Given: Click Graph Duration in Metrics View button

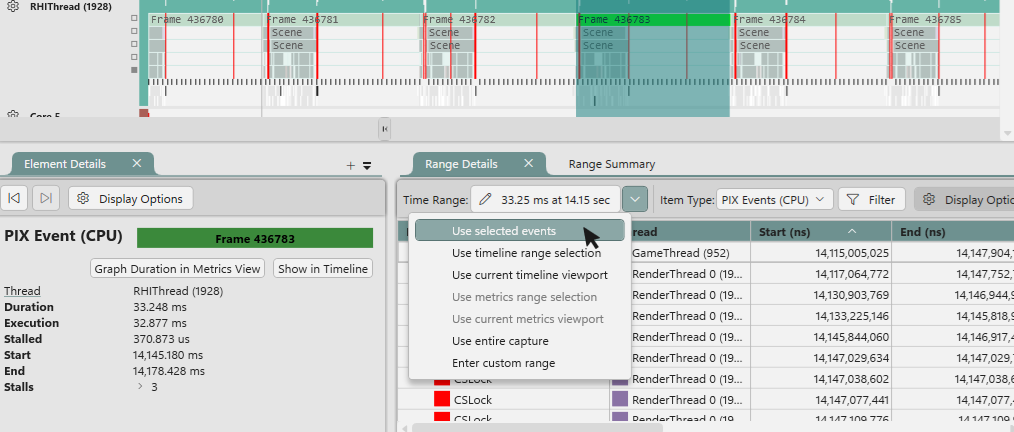Looking at the screenshot, I should pos(177,269).
